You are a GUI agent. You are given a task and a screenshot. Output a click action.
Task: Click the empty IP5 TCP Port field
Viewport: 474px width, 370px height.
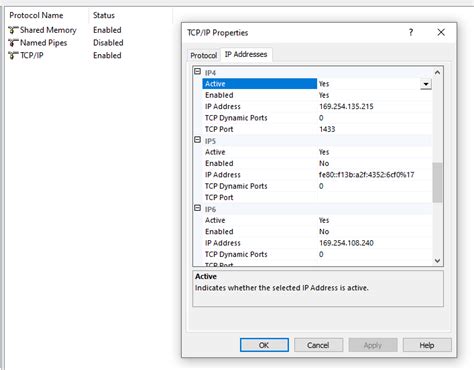coord(375,197)
